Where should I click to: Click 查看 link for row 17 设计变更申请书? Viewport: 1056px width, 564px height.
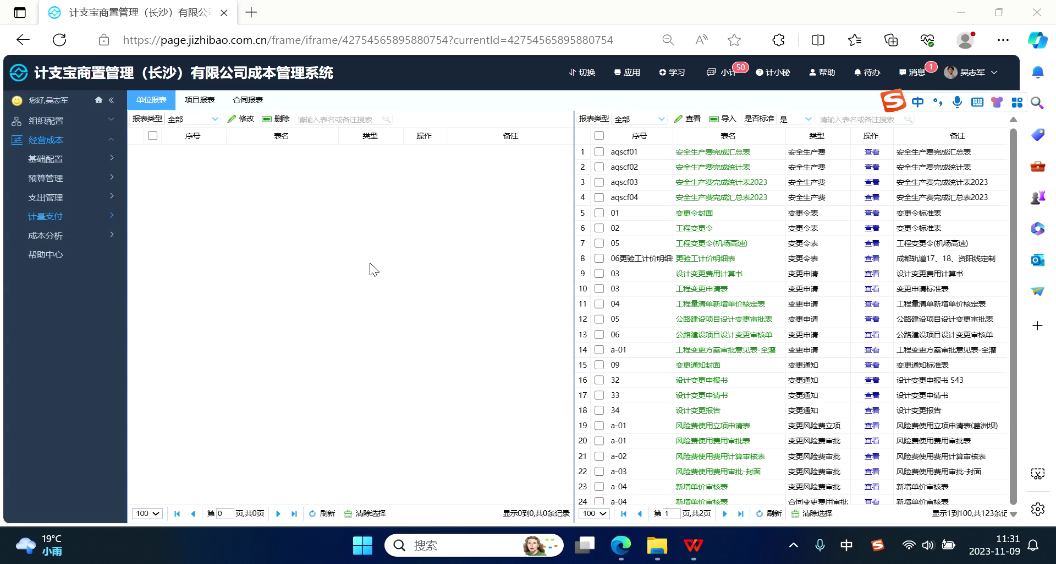871,395
